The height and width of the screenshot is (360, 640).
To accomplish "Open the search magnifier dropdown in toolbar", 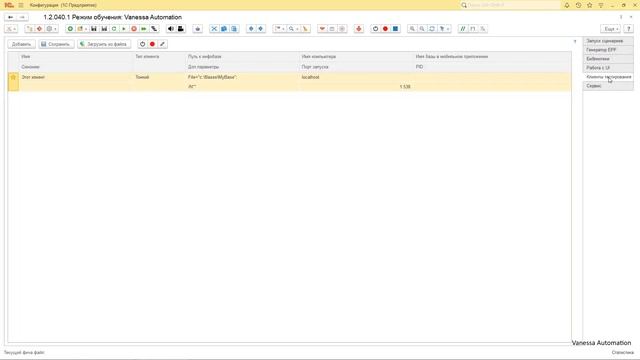I will 293,29.
